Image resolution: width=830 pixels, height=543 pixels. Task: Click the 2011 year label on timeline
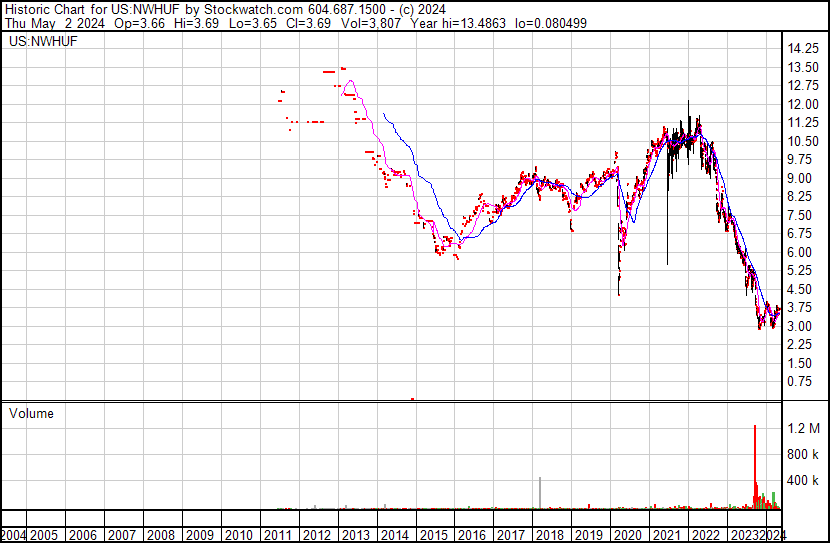[278, 535]
